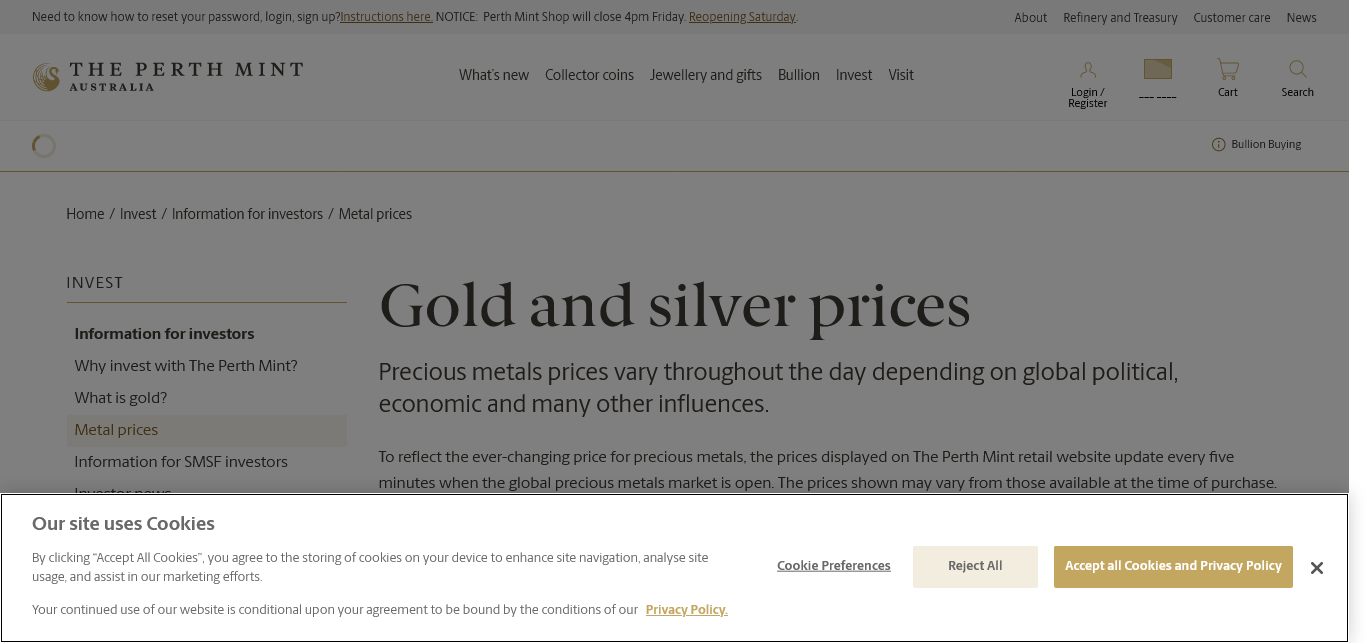The width and height of the screenshot is (1366, 643).
Task: Click The Perth Mint swan logo
Action: 46,77
